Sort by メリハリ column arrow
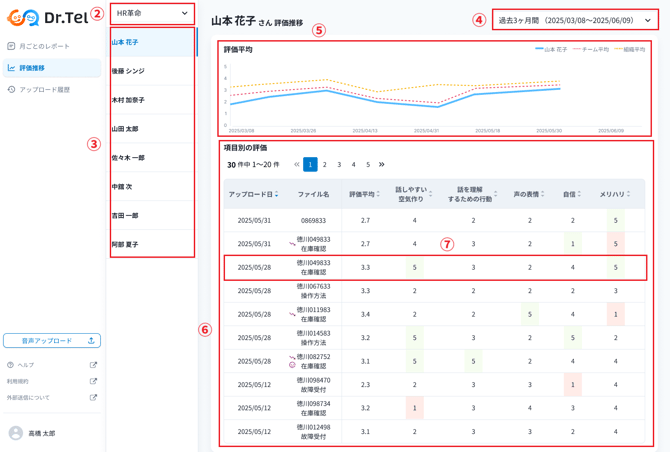The height and width of the screenshot is (452, 670). point(629,194)
